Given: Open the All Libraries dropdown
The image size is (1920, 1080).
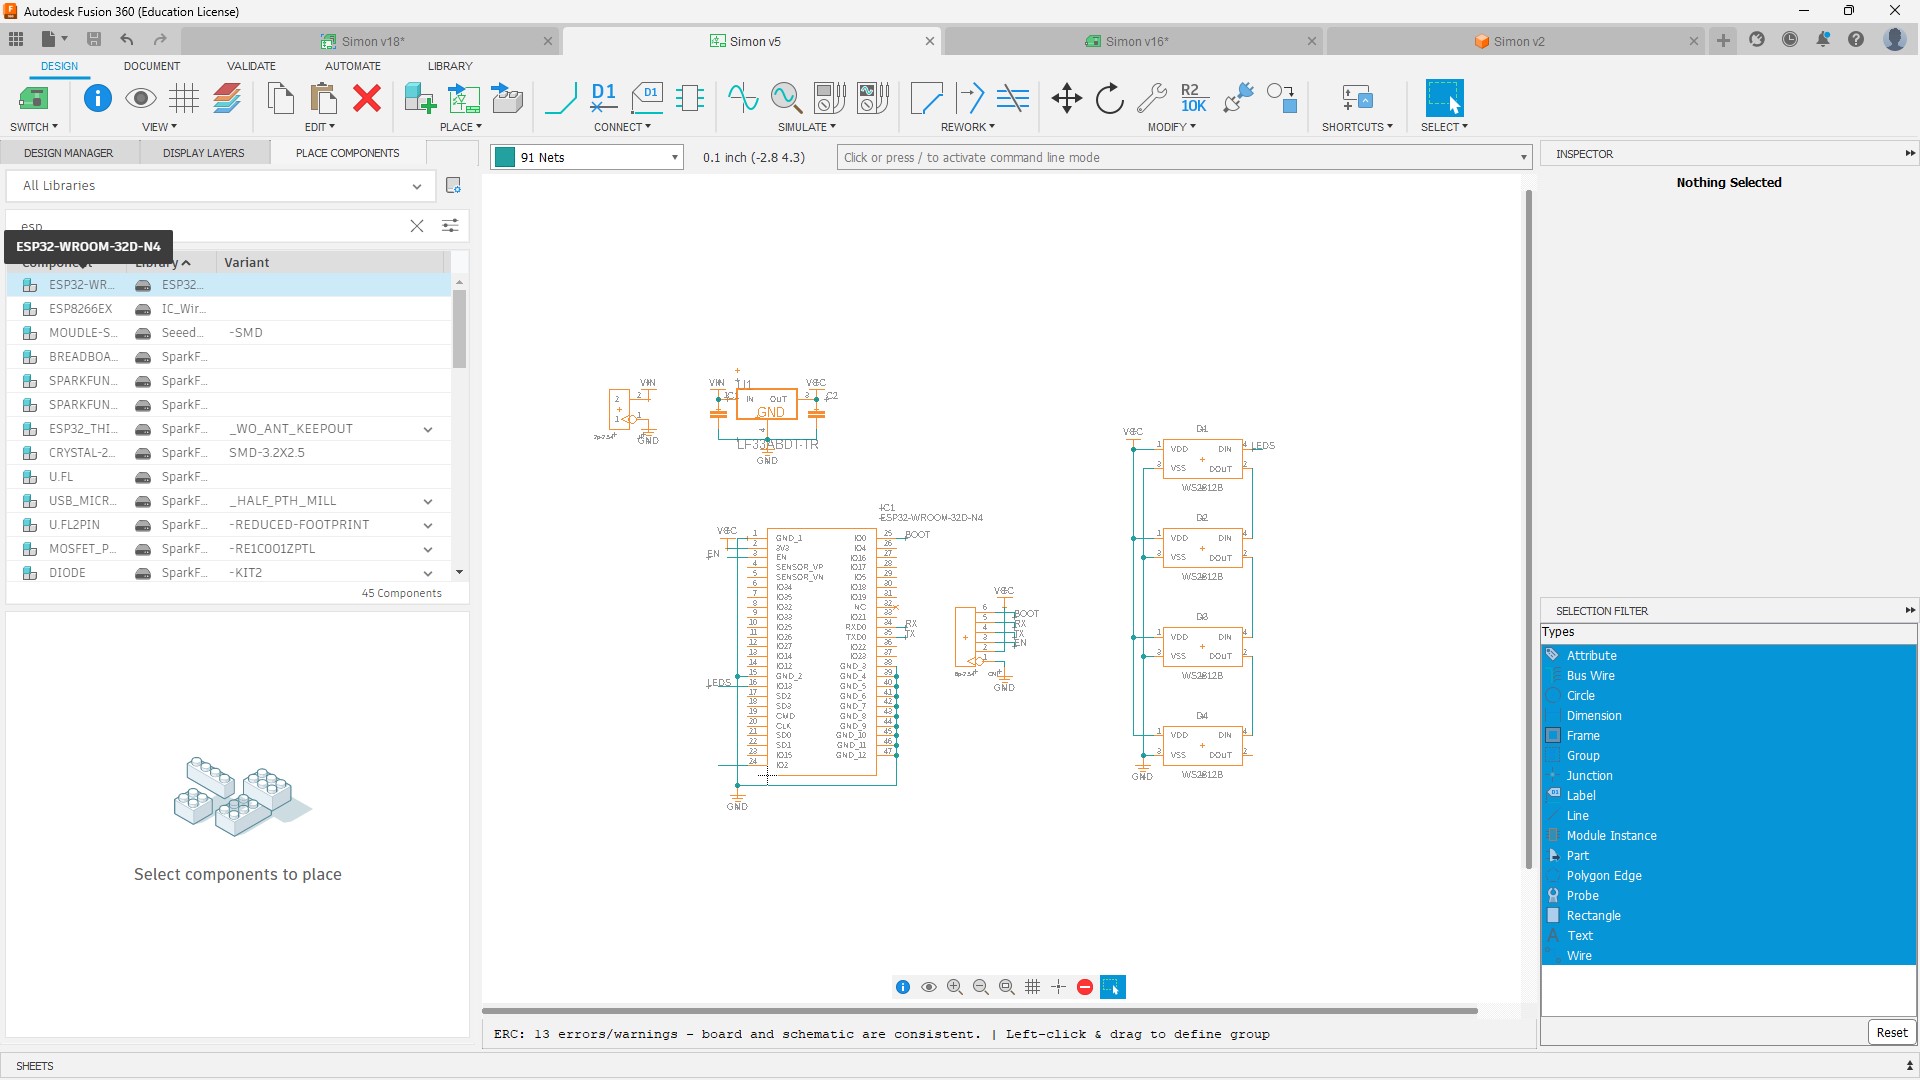Looking at the screenshot, I should pos(221,185).
